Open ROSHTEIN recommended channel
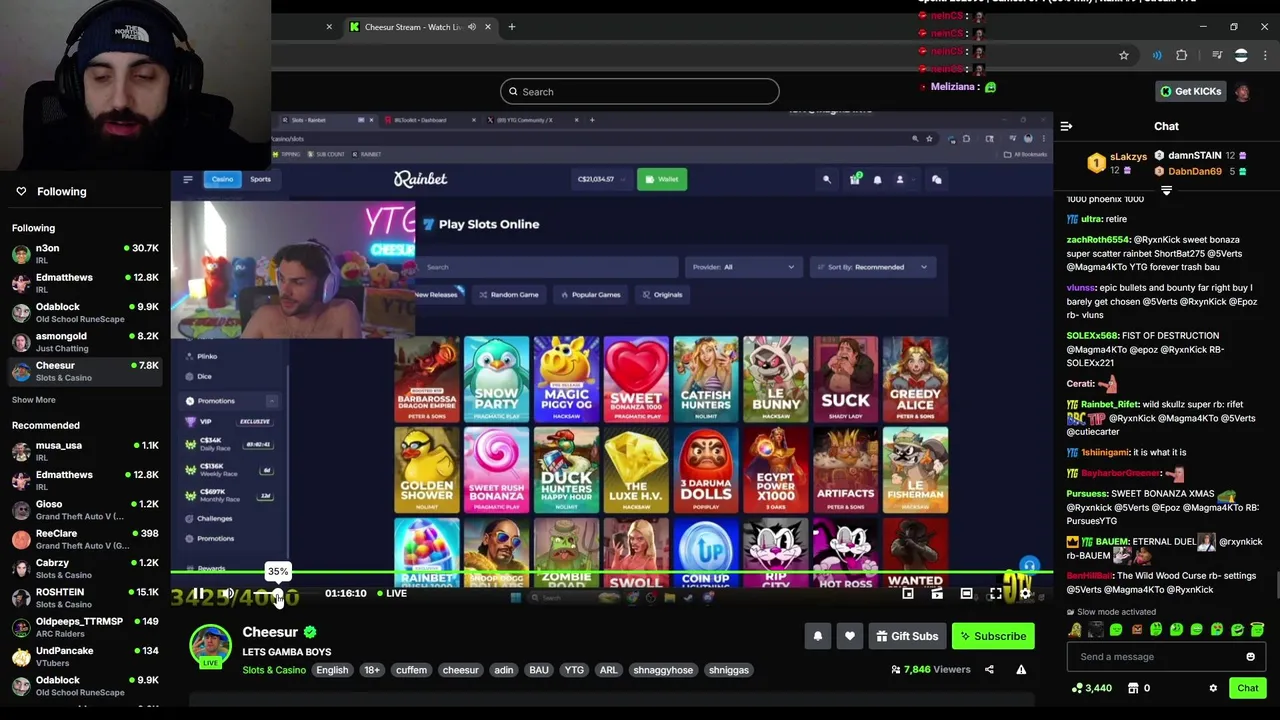 pyautogui.click(x=85, y=598)
